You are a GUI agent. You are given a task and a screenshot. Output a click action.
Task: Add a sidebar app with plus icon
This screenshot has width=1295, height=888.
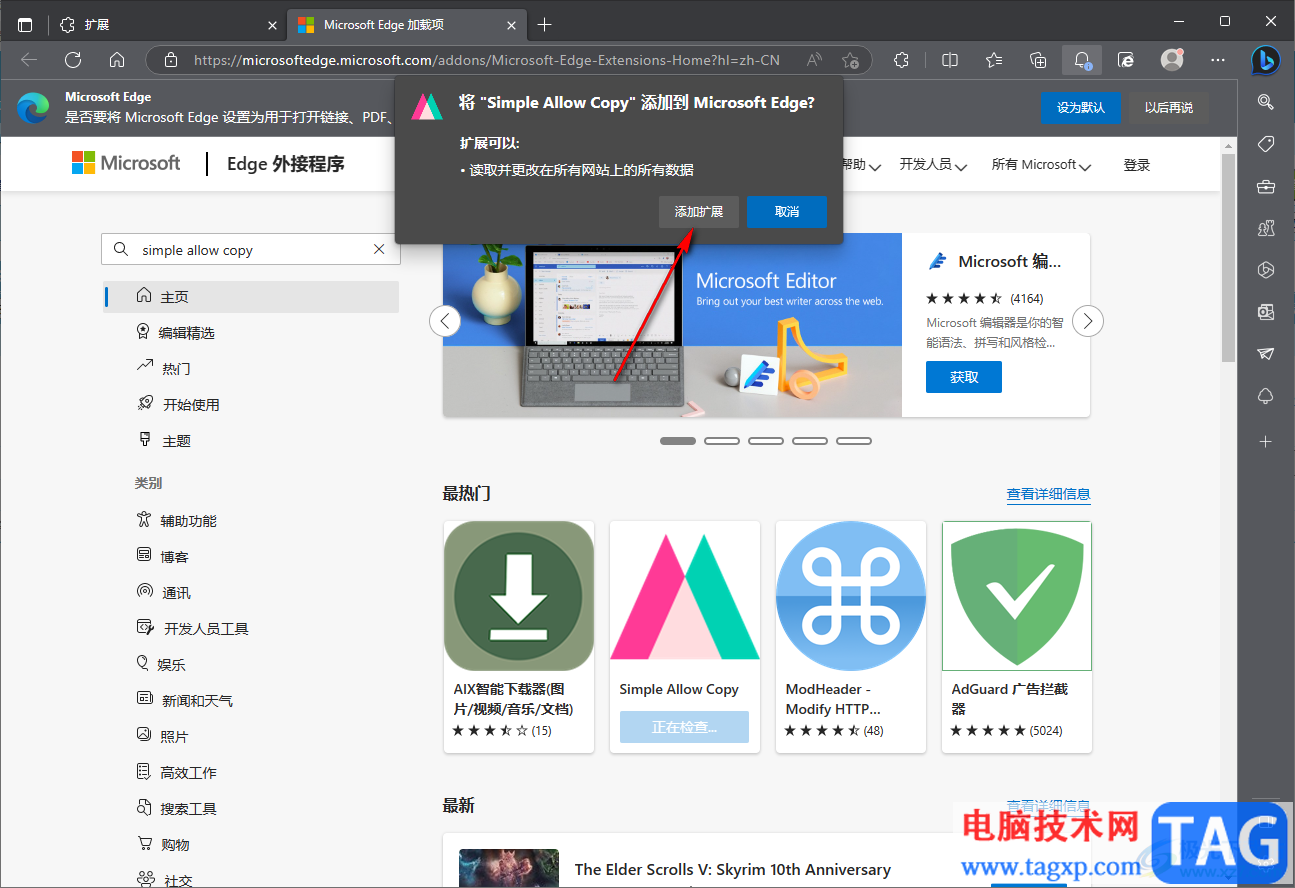[x=1265, y=441]
